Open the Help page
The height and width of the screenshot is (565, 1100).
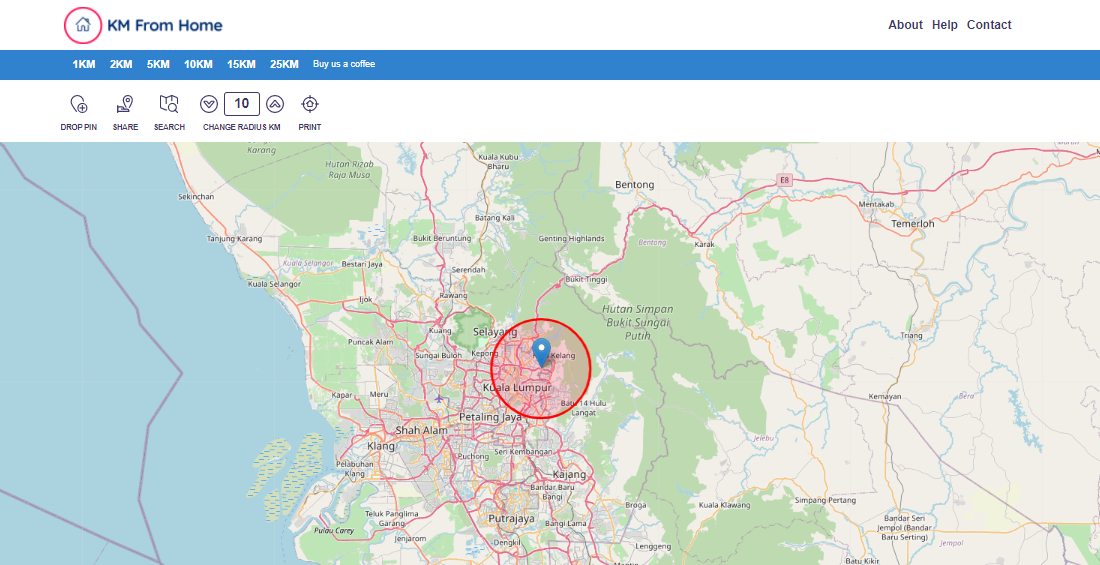(945, 25)
